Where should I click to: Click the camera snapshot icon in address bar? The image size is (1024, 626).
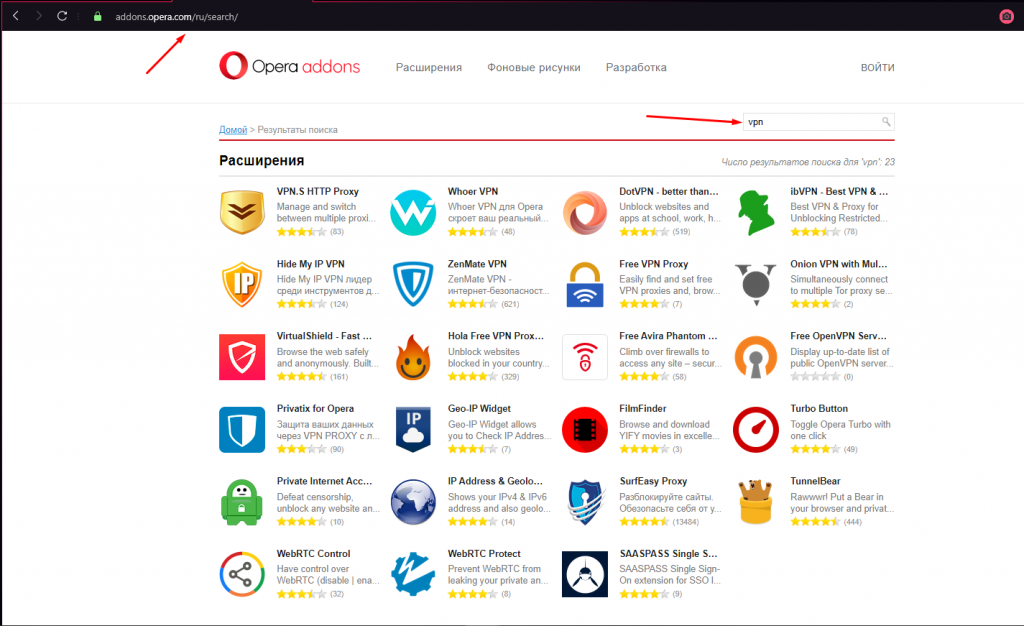1006,16
